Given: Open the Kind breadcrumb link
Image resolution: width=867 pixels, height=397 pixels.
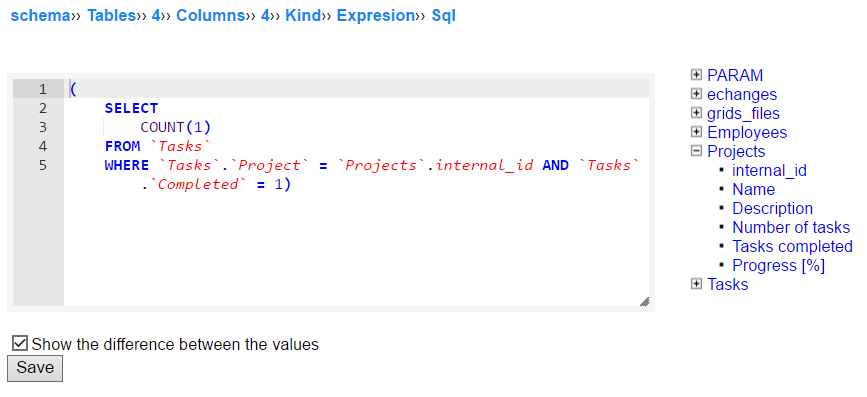Looking at the screenshot, I should click(x=302, y=16).
